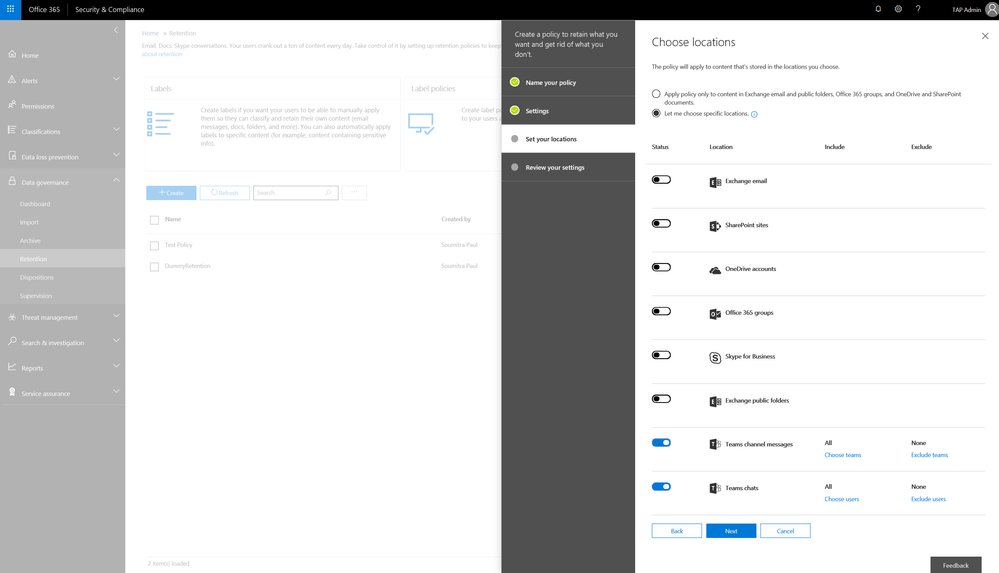Check the DummyRetention row checkbox

(154, 266)
